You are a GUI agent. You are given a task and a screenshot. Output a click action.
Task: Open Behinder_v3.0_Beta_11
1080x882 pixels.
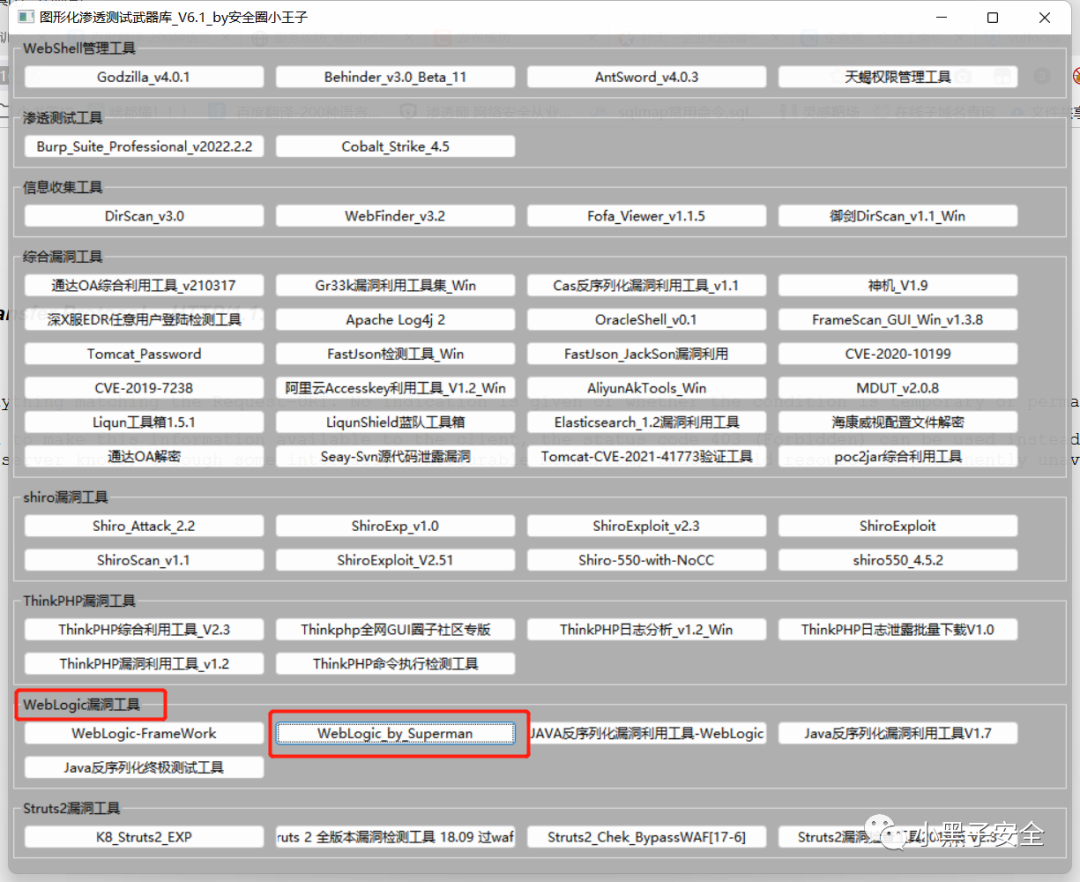pos(395,77)
